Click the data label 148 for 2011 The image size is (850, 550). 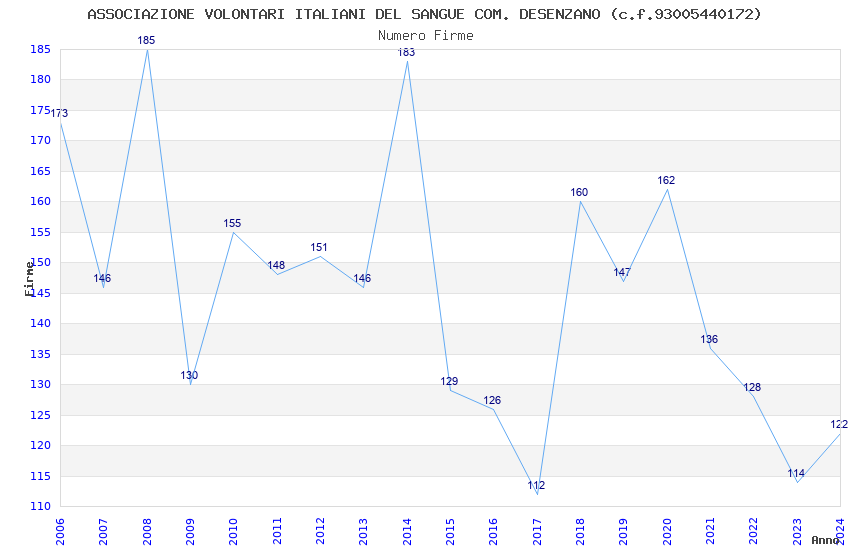tap(276, 265)
